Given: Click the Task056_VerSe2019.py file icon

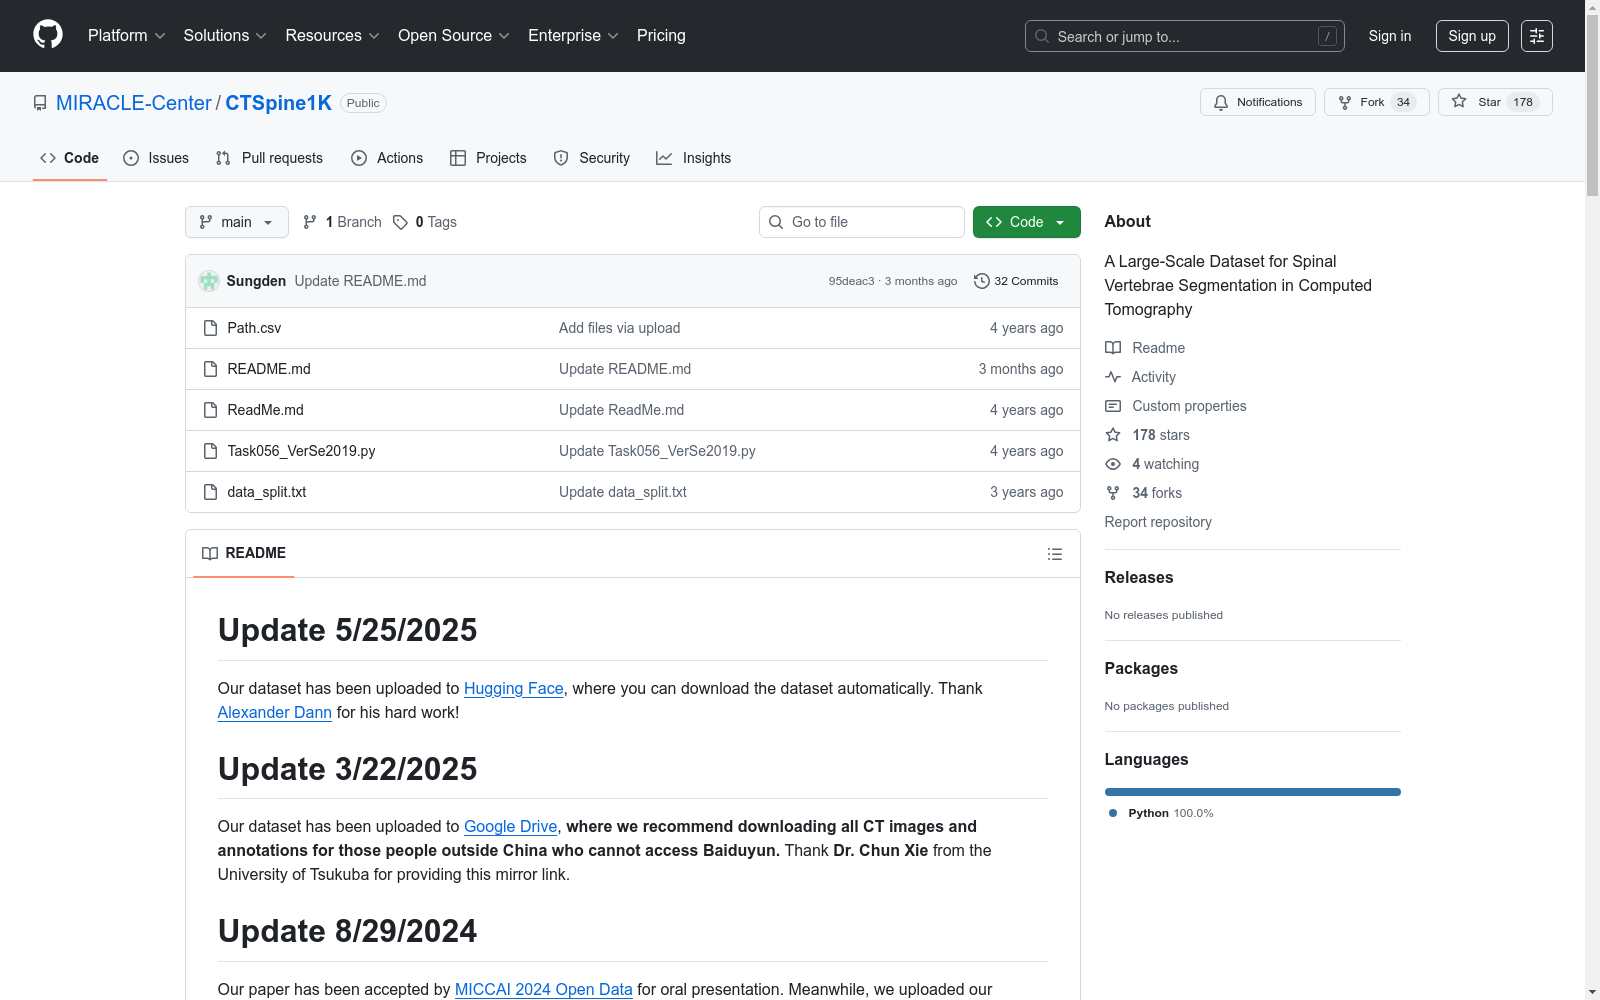Looking at the screenshot, I should [x=210, y=451].
